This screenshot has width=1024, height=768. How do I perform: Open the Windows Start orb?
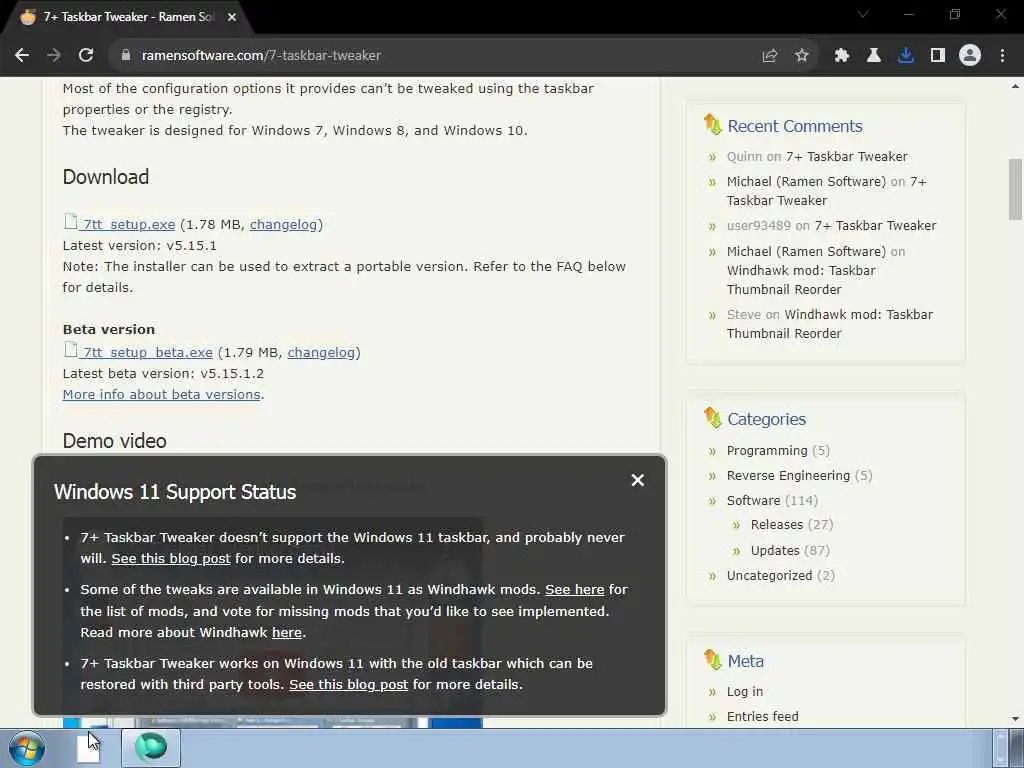[27, 748]
